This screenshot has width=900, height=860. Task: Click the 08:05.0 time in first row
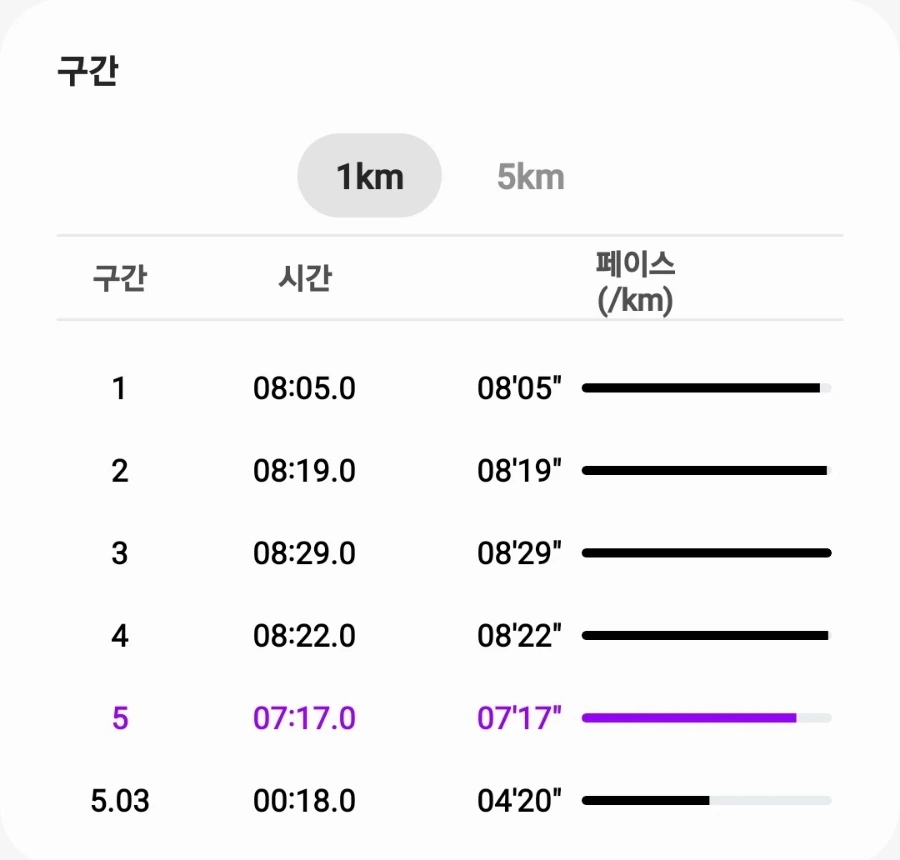(304, 388)
